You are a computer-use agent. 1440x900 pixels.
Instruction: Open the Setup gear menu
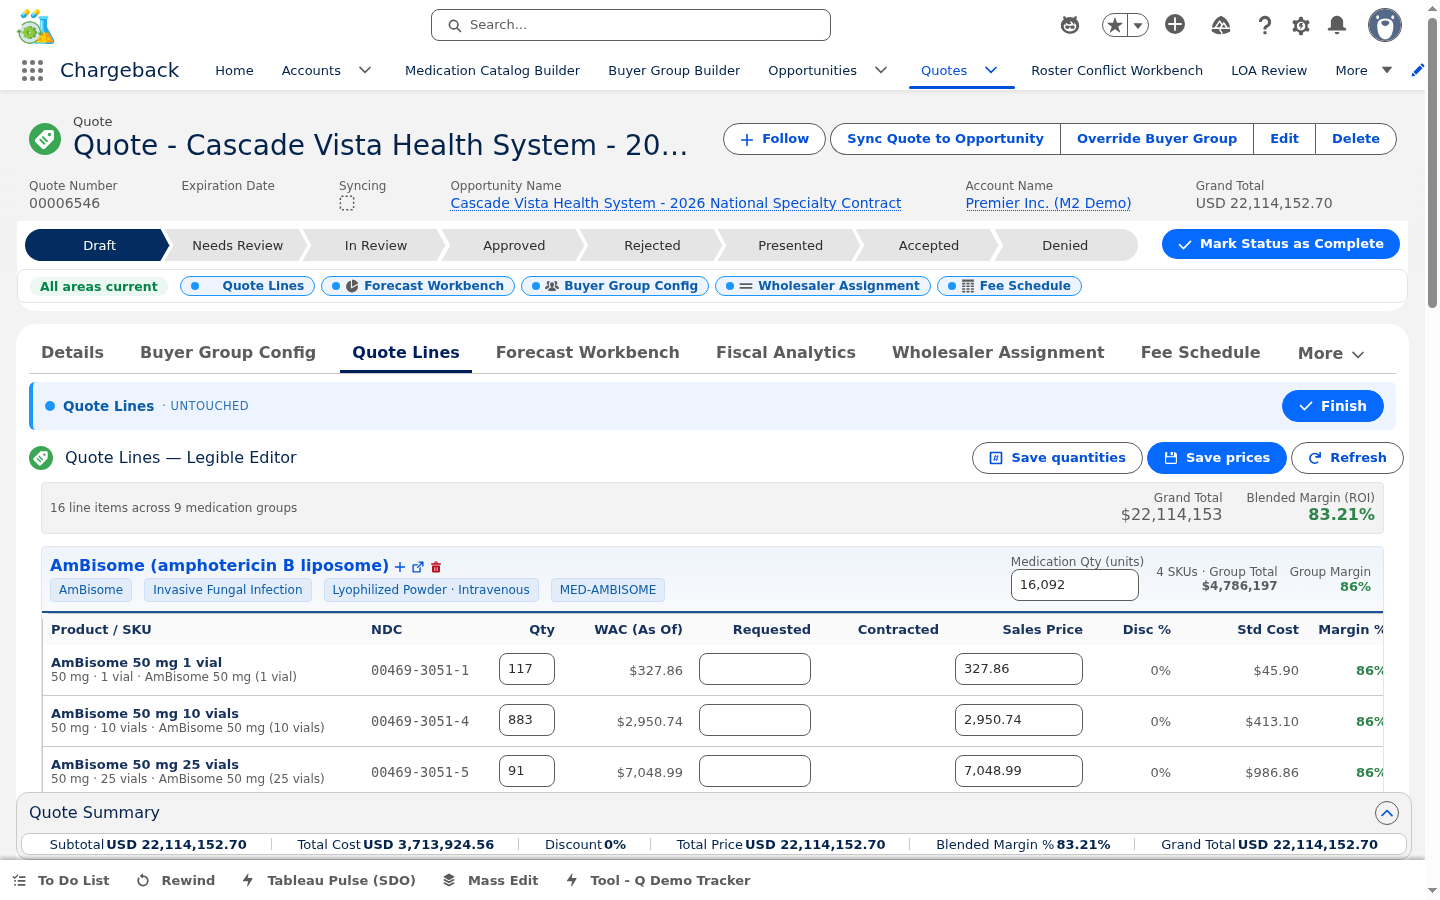(1300, 25)
